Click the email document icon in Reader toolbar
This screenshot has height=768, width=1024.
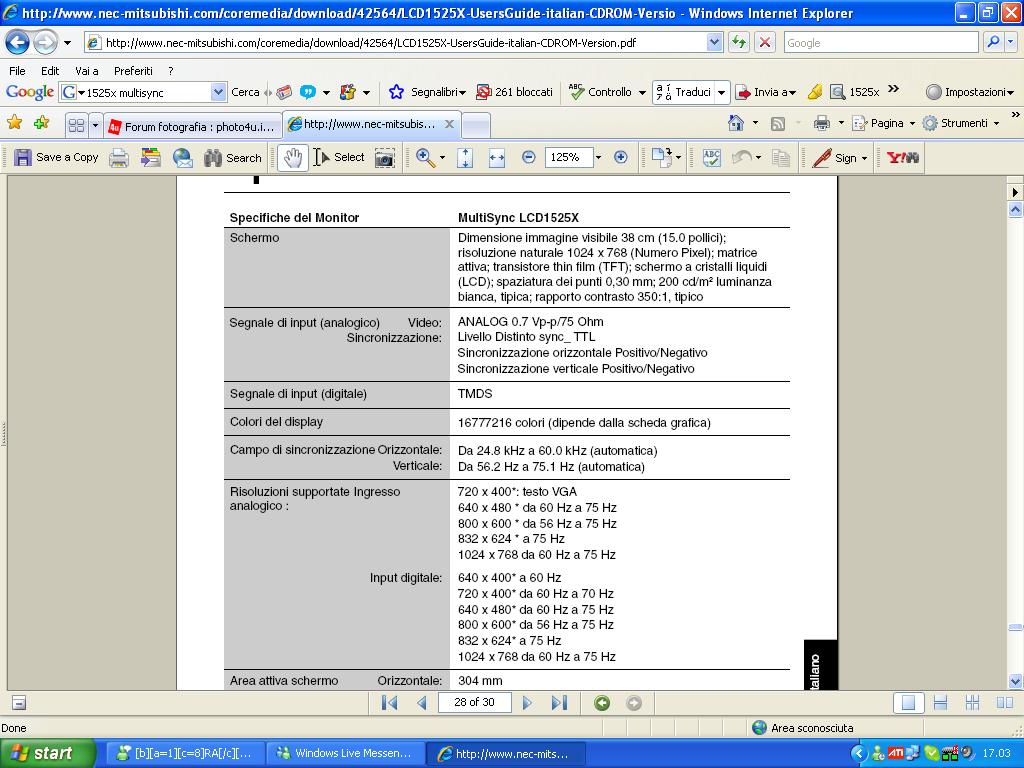(183, 157)
